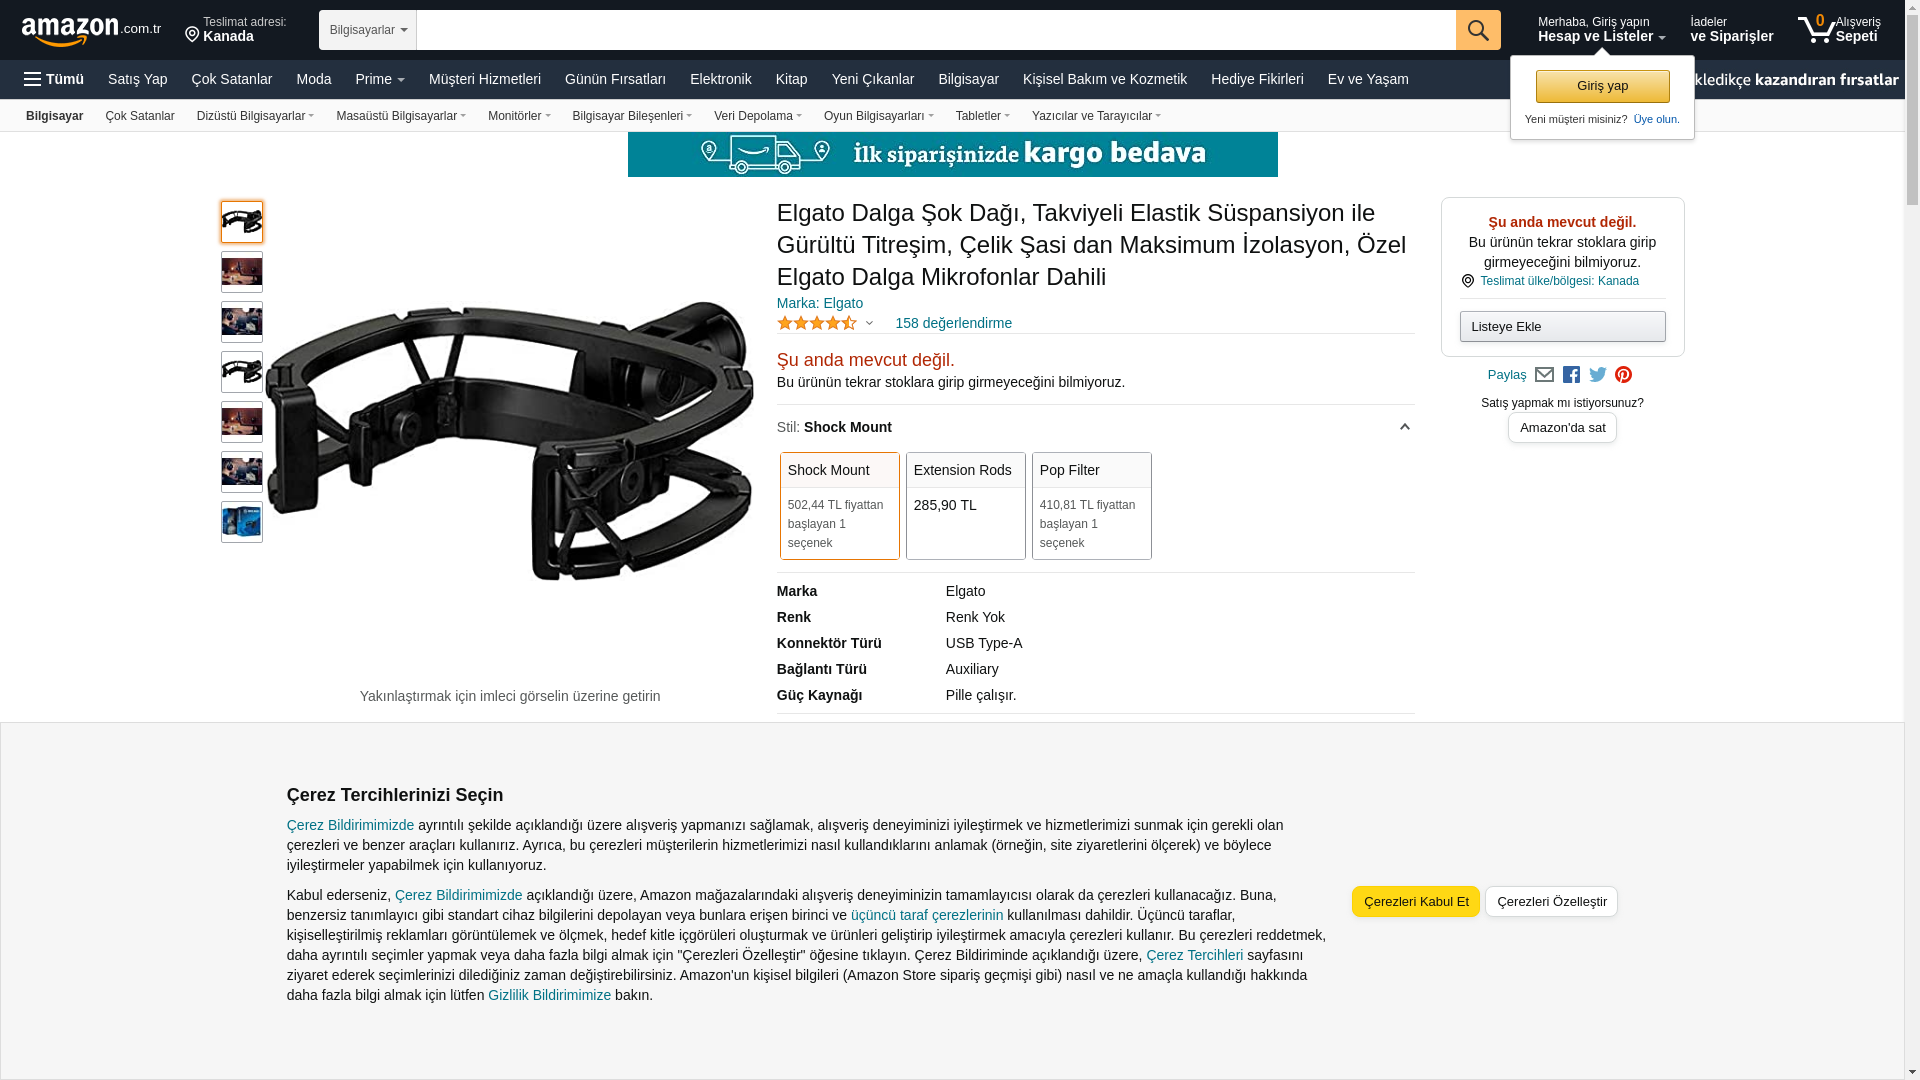This screenshot has width=1920, height=1080.
Task: Share product on Pinterest icon
Action: (x=1623, y=374)
